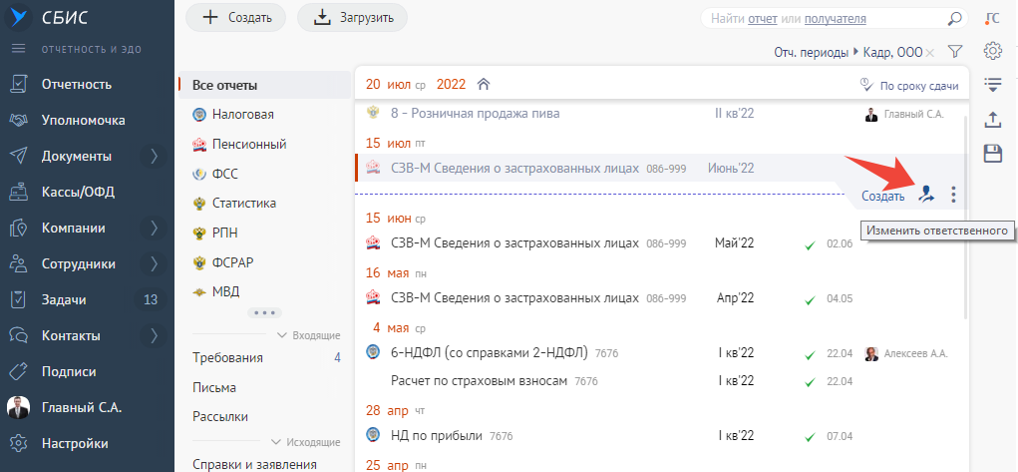Expand the Сотрудники sidebar submenu

coord(154,264)
